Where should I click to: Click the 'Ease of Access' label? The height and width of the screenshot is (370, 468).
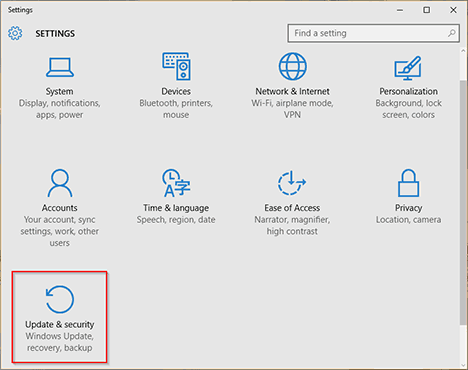(292, 208)
